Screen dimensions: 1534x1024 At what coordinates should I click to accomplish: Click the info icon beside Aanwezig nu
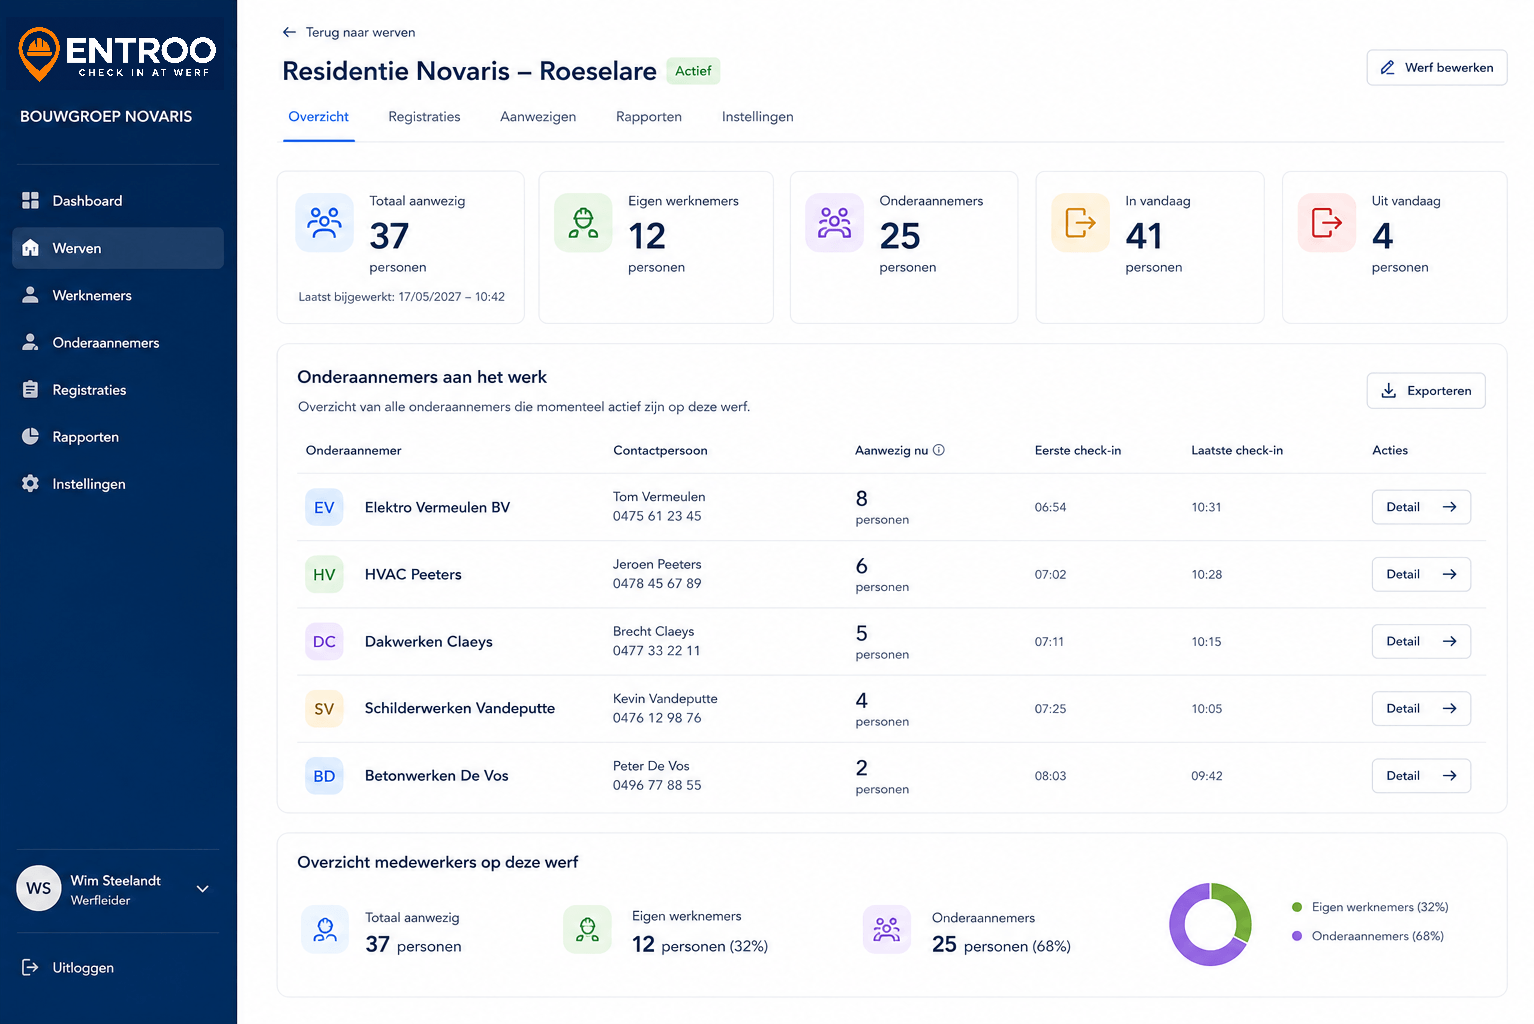[939, 450]
